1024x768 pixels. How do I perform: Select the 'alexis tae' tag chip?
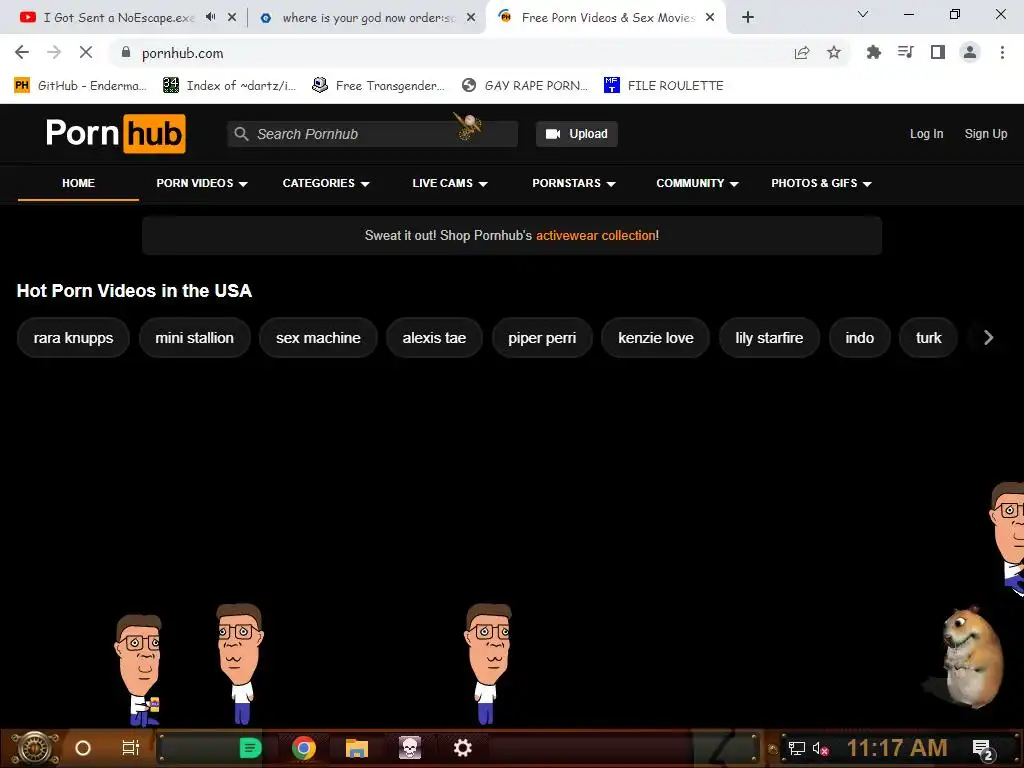(434, 338)
